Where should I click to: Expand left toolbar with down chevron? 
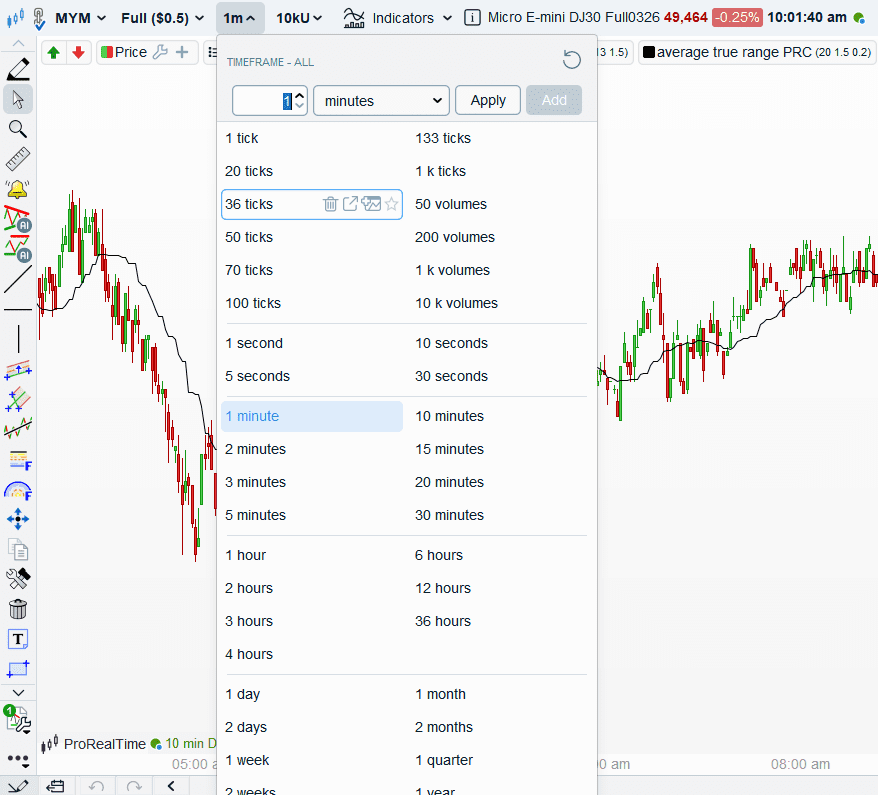(18, 693)
